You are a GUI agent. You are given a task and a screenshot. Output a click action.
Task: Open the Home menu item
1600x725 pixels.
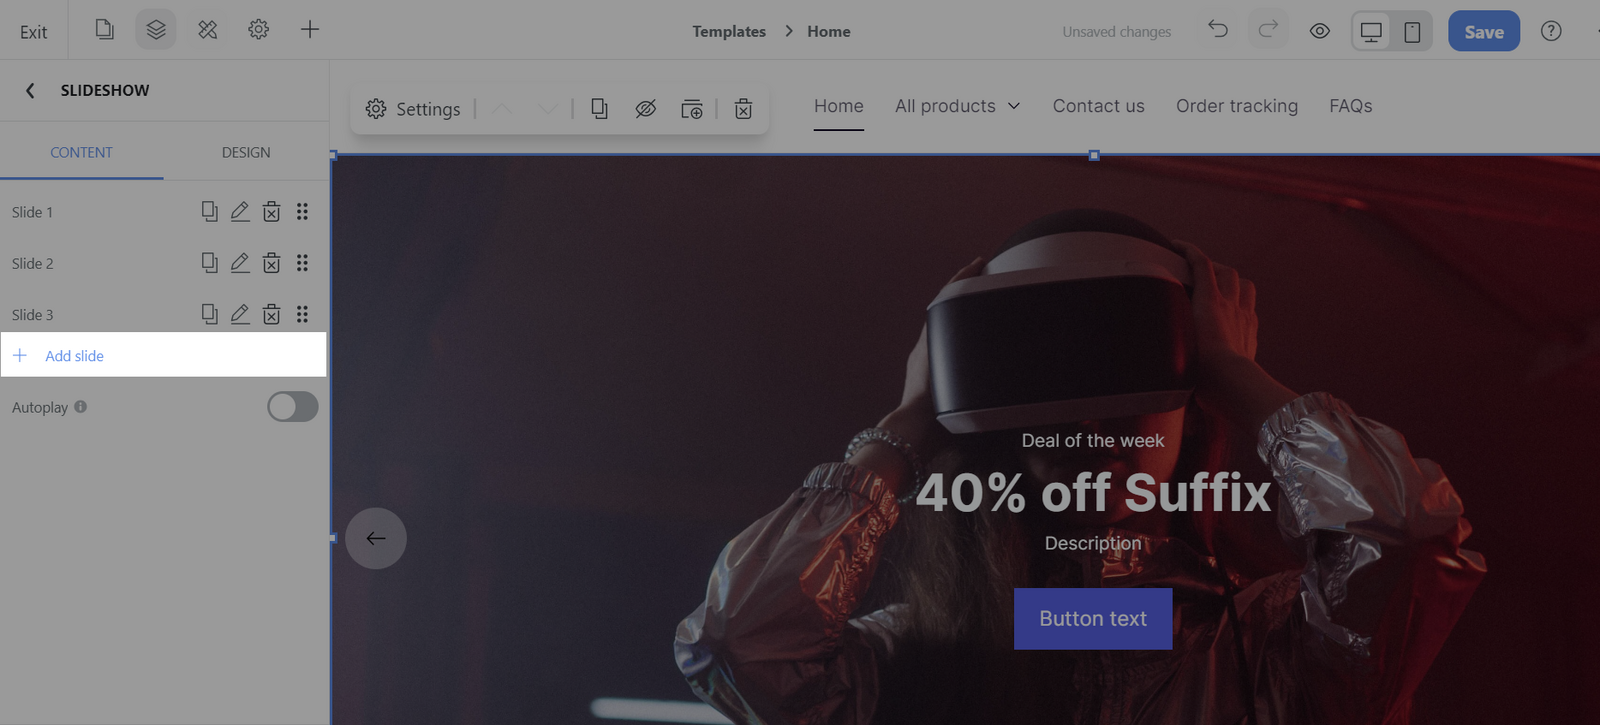pos(839,106)
